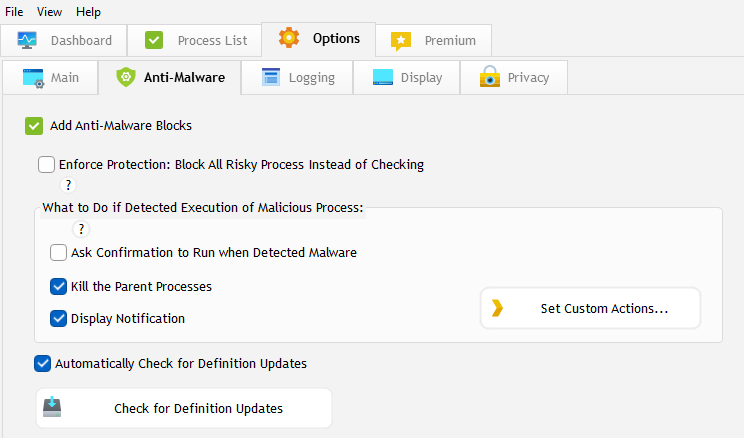This screenshot has width=744, height=438.
Task: Open the Help menu
Action: click(x=88, y=11)
